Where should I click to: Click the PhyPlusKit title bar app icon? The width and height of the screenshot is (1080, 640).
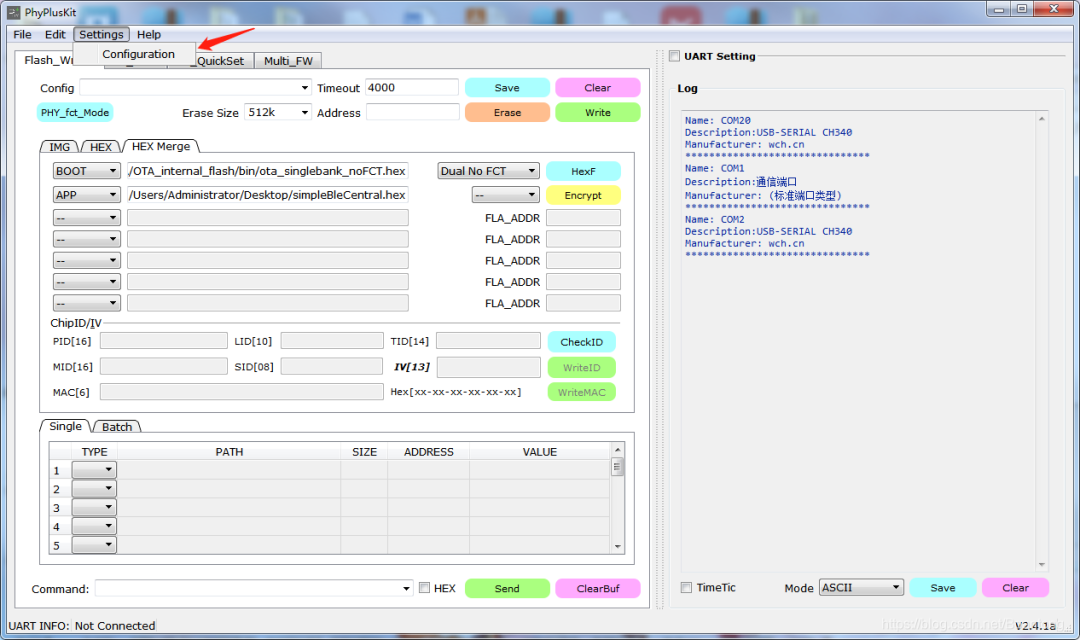tap(14, 12)
